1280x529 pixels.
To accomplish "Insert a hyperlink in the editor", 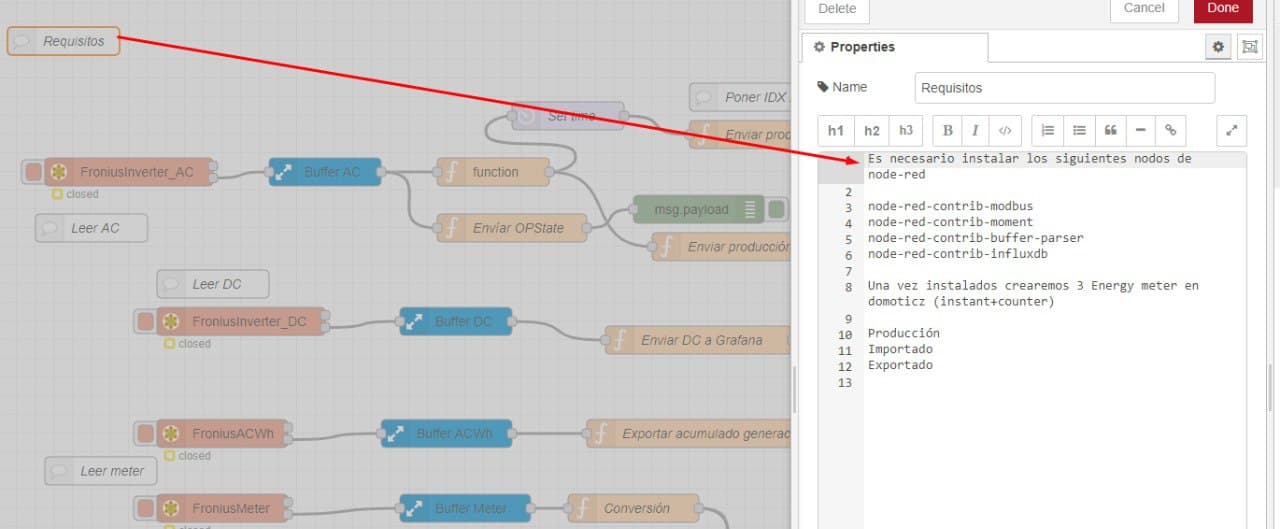I will pos(1170,131).
